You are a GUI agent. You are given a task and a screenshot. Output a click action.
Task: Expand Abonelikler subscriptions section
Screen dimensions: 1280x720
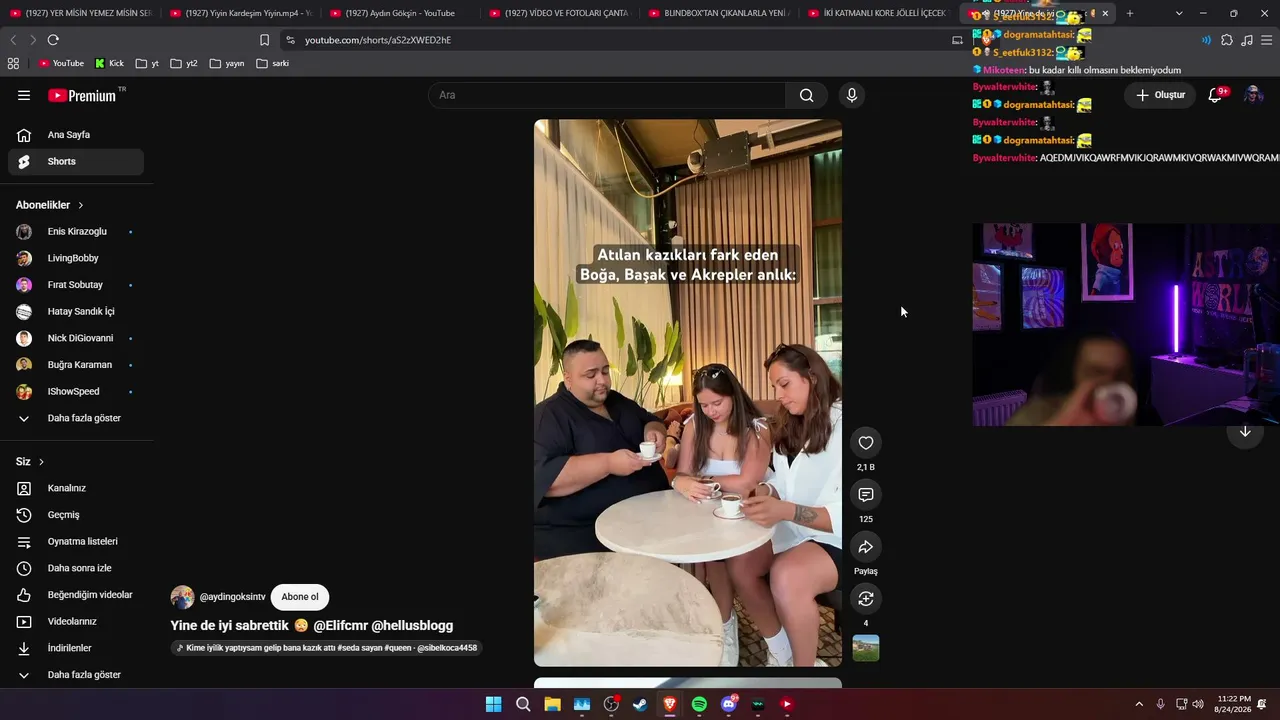coord(50,205)
